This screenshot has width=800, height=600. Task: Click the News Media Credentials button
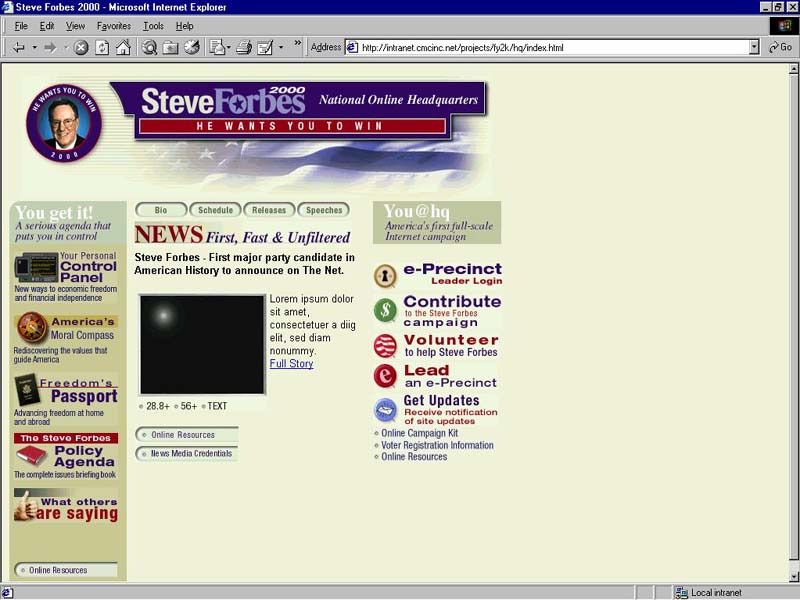[187, 454]
